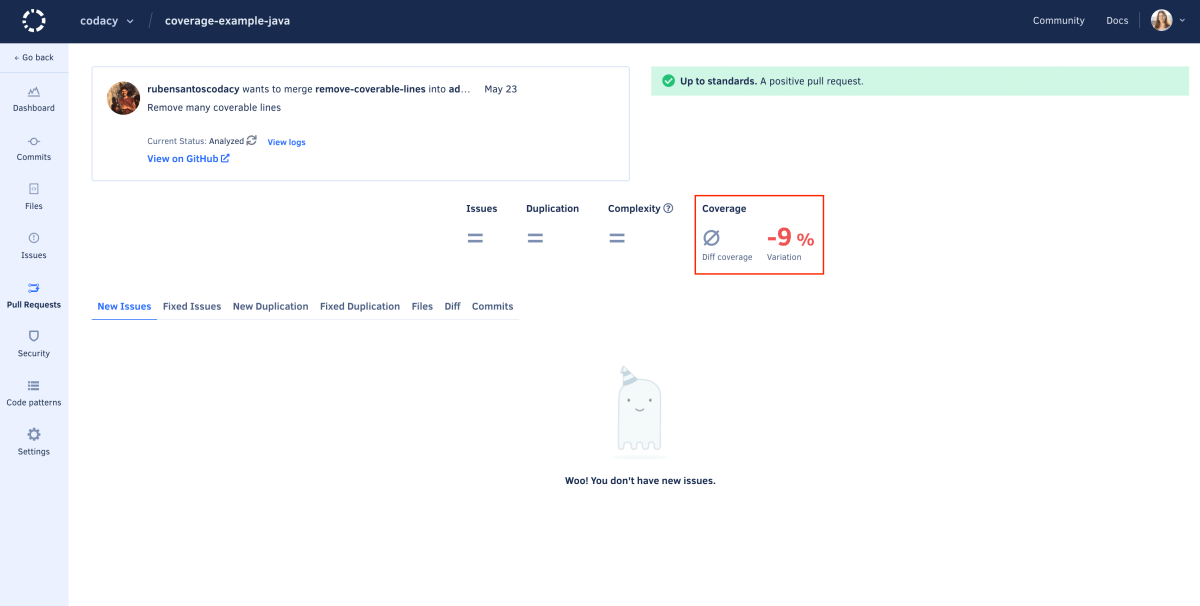The image size is (1200, 606).
Task: Open the Complexity help tooltip icon
Action: 667,208
